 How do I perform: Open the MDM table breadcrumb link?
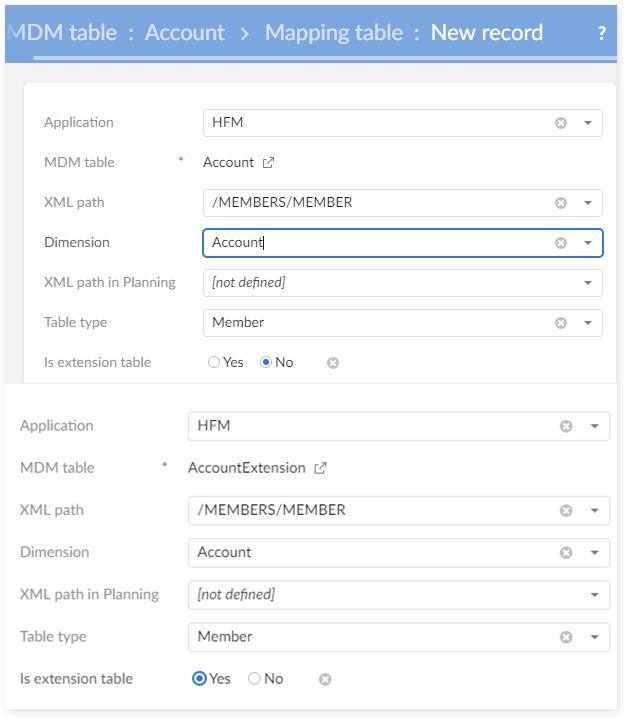click(x=62, y=32)
